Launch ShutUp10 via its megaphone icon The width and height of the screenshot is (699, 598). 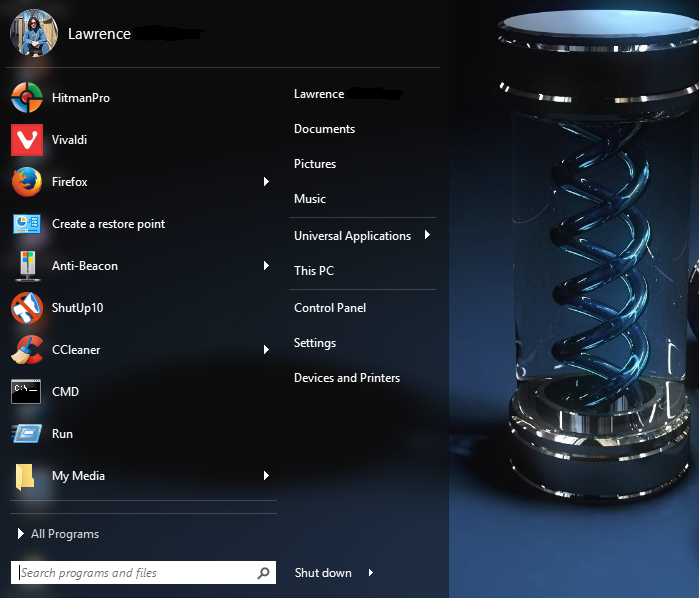point(27,308)
